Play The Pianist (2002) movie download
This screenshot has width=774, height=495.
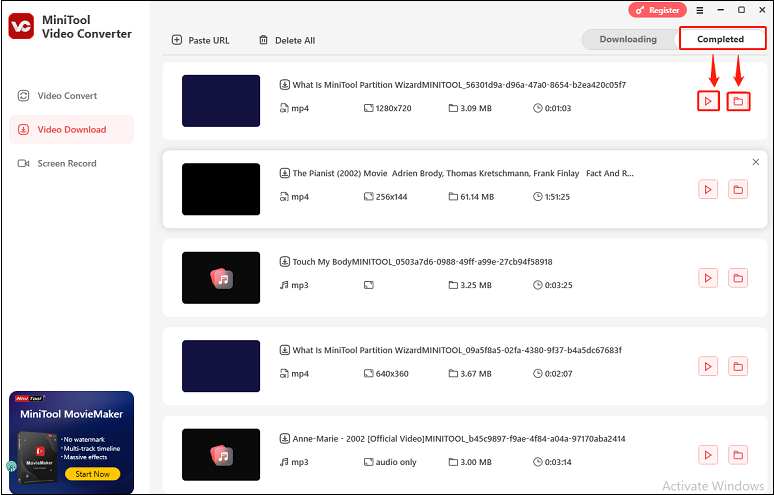(708, 190)
